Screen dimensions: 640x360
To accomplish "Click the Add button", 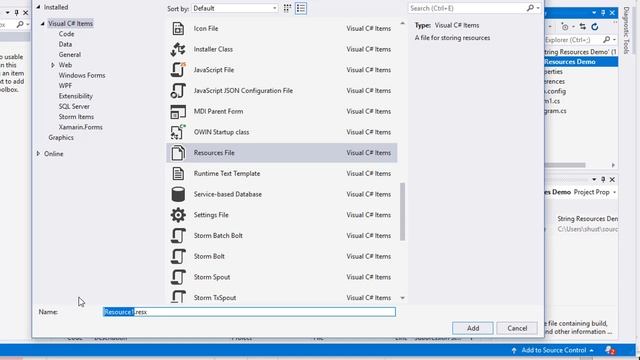I will click(473, 328).
